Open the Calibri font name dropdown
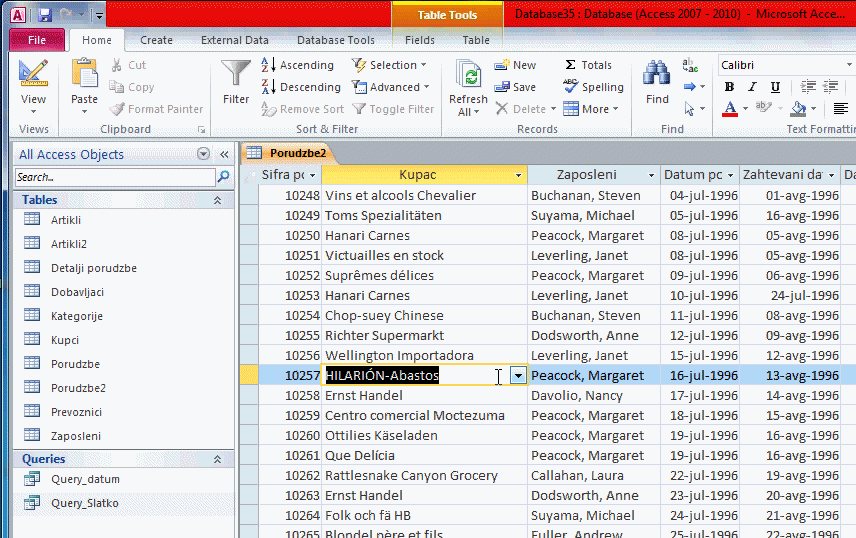Screen dimensions: 856x538 pyautogui.click(x=849, y=65)
